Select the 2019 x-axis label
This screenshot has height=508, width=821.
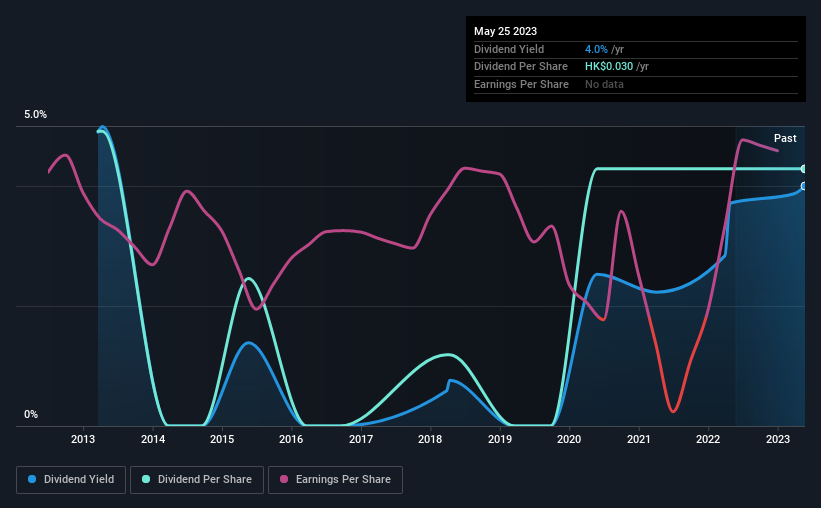(x=500, y=439)
